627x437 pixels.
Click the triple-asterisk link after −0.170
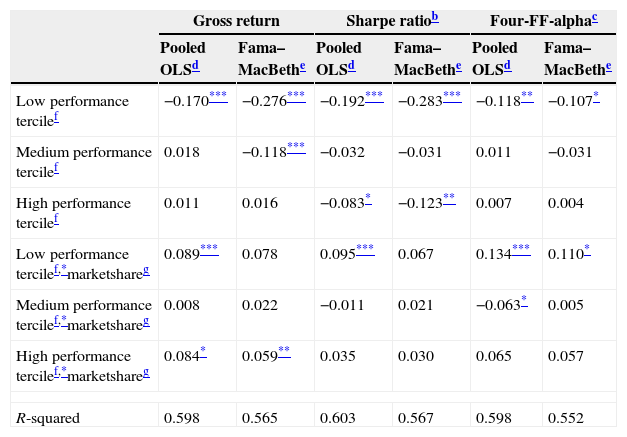[220, 96]
